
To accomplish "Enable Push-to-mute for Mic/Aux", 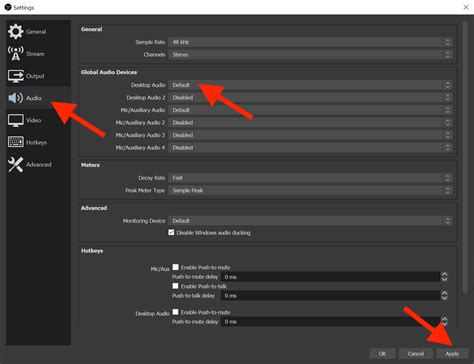I will click(x=175, y=267).
